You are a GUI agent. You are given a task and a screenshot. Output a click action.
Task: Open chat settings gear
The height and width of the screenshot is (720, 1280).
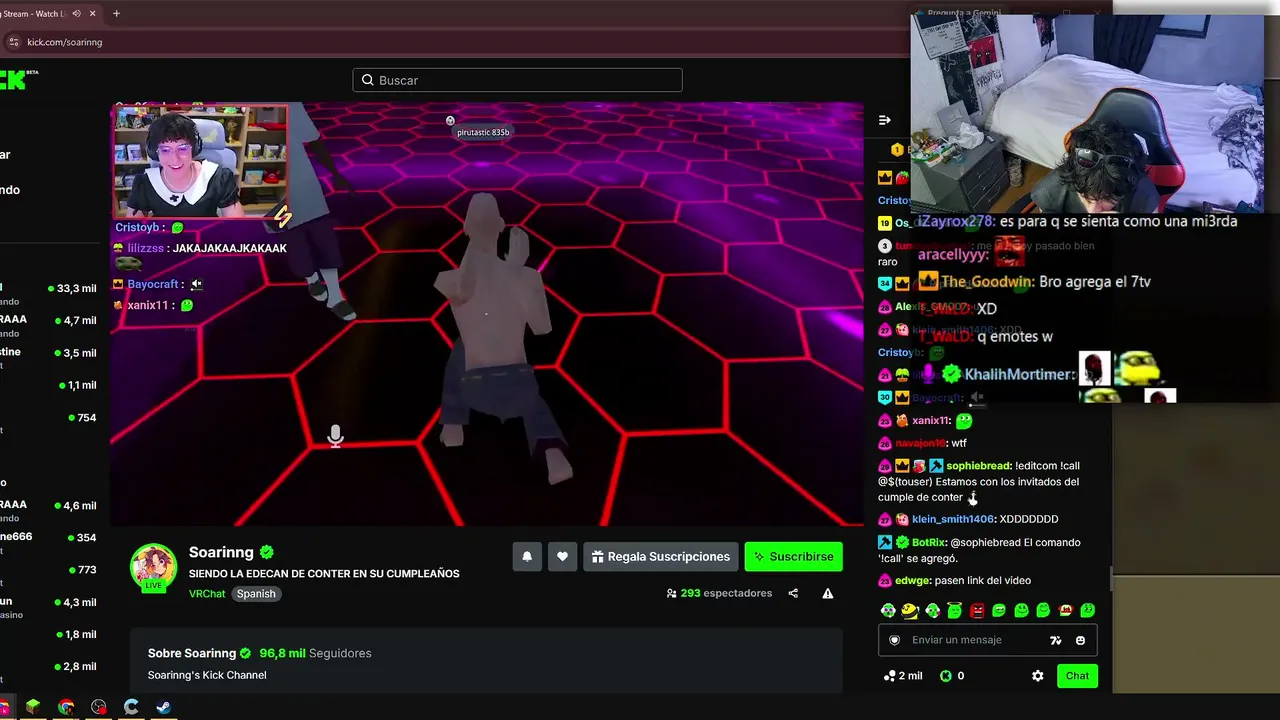tap(1038, 676)
